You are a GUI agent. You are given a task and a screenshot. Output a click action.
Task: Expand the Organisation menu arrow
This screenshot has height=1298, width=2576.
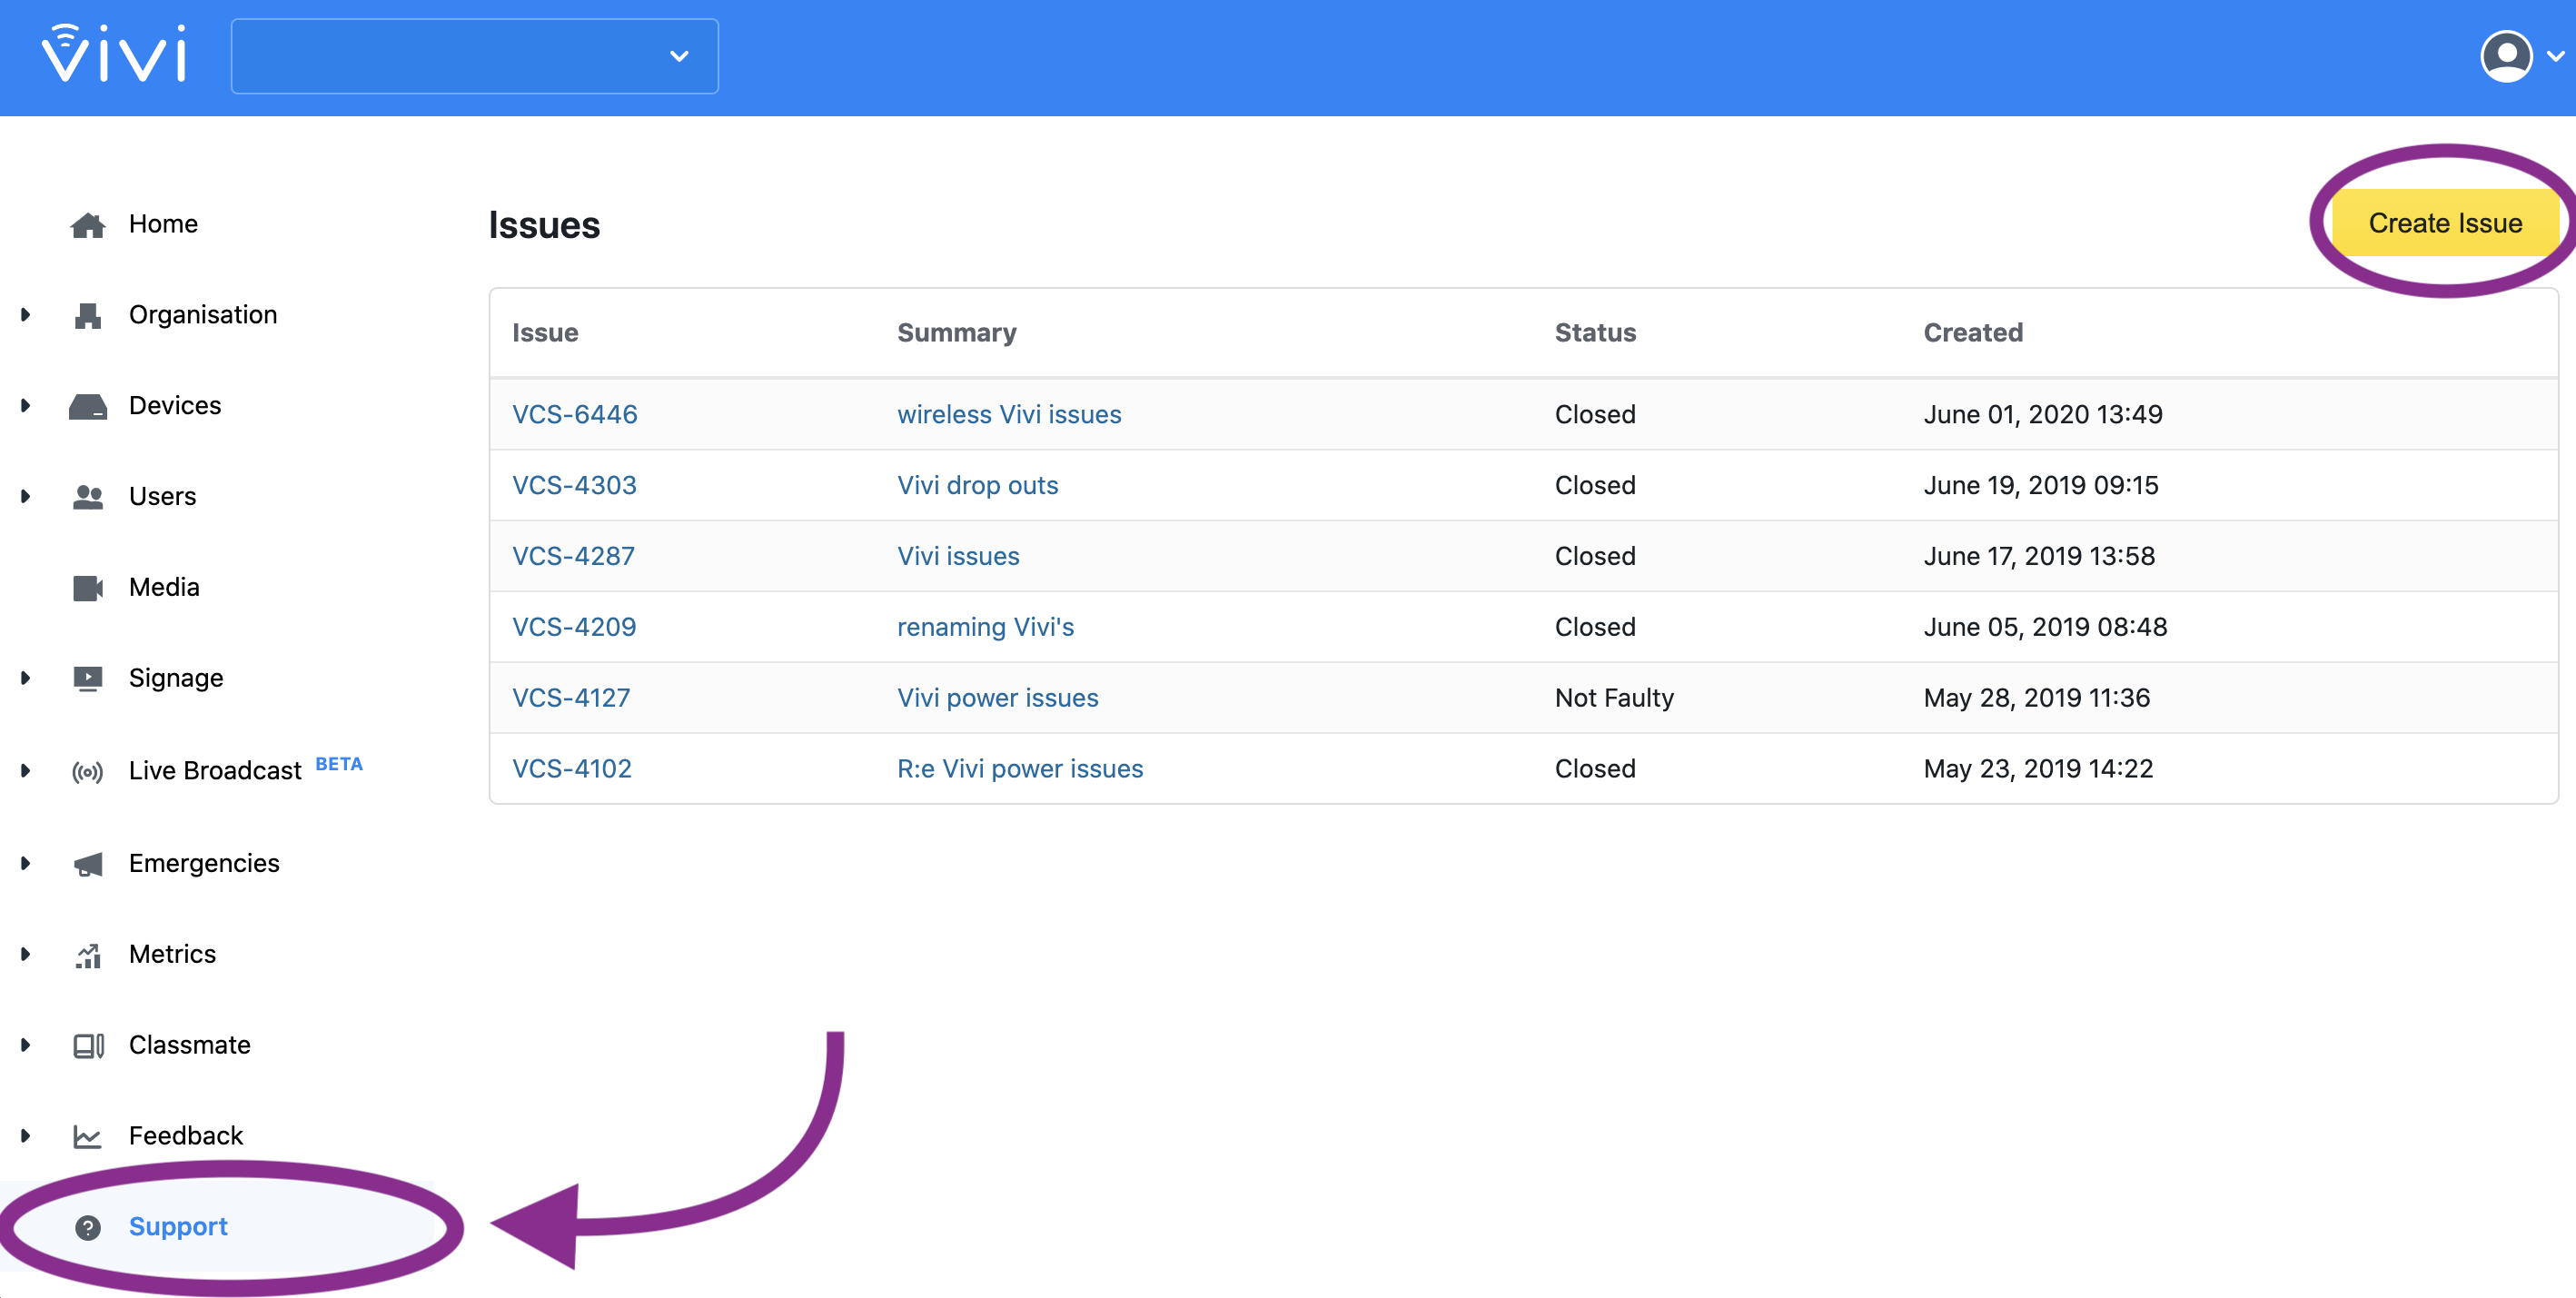[x=26, y=315]
